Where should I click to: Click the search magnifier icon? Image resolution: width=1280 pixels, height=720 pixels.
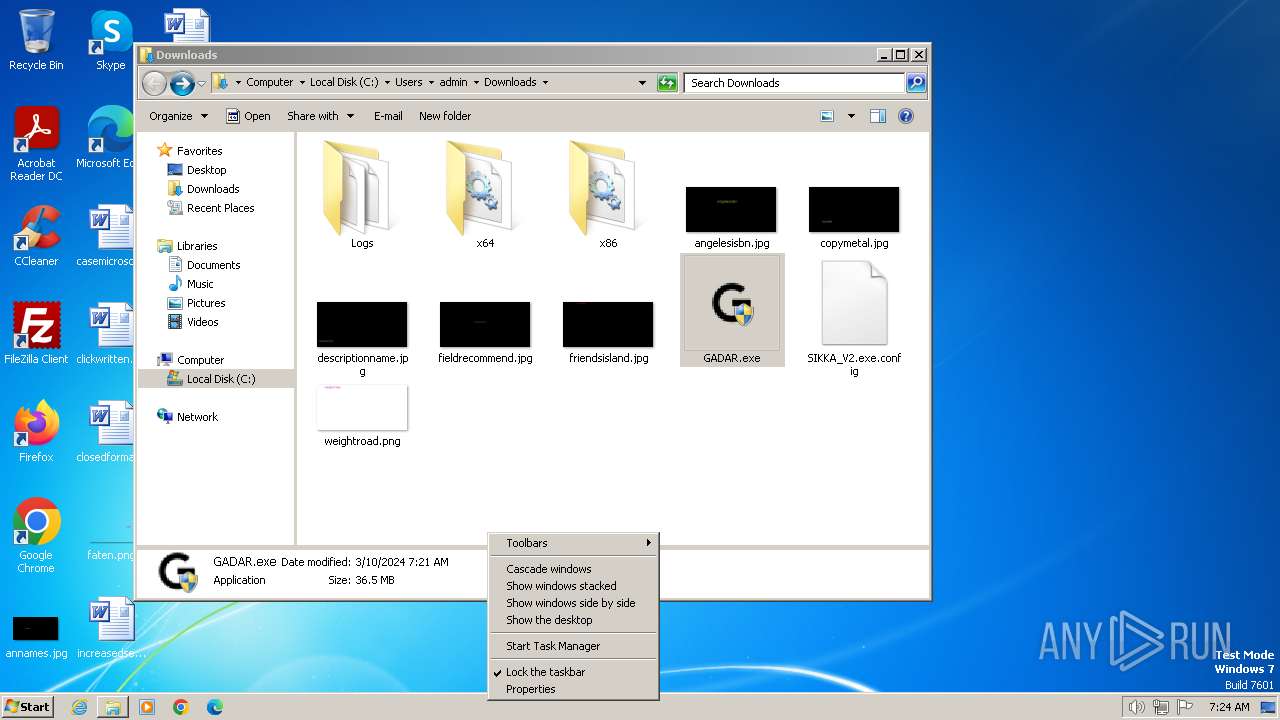[x=915, y=83]
